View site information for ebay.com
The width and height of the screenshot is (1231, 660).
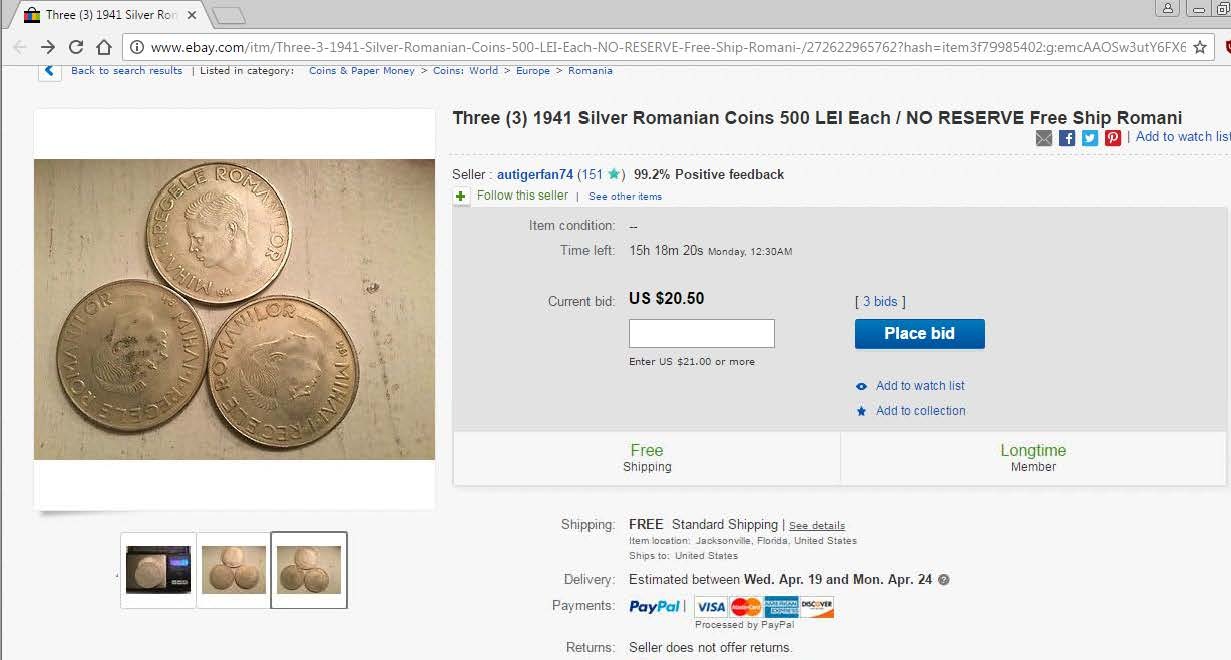tap(137, 47)
